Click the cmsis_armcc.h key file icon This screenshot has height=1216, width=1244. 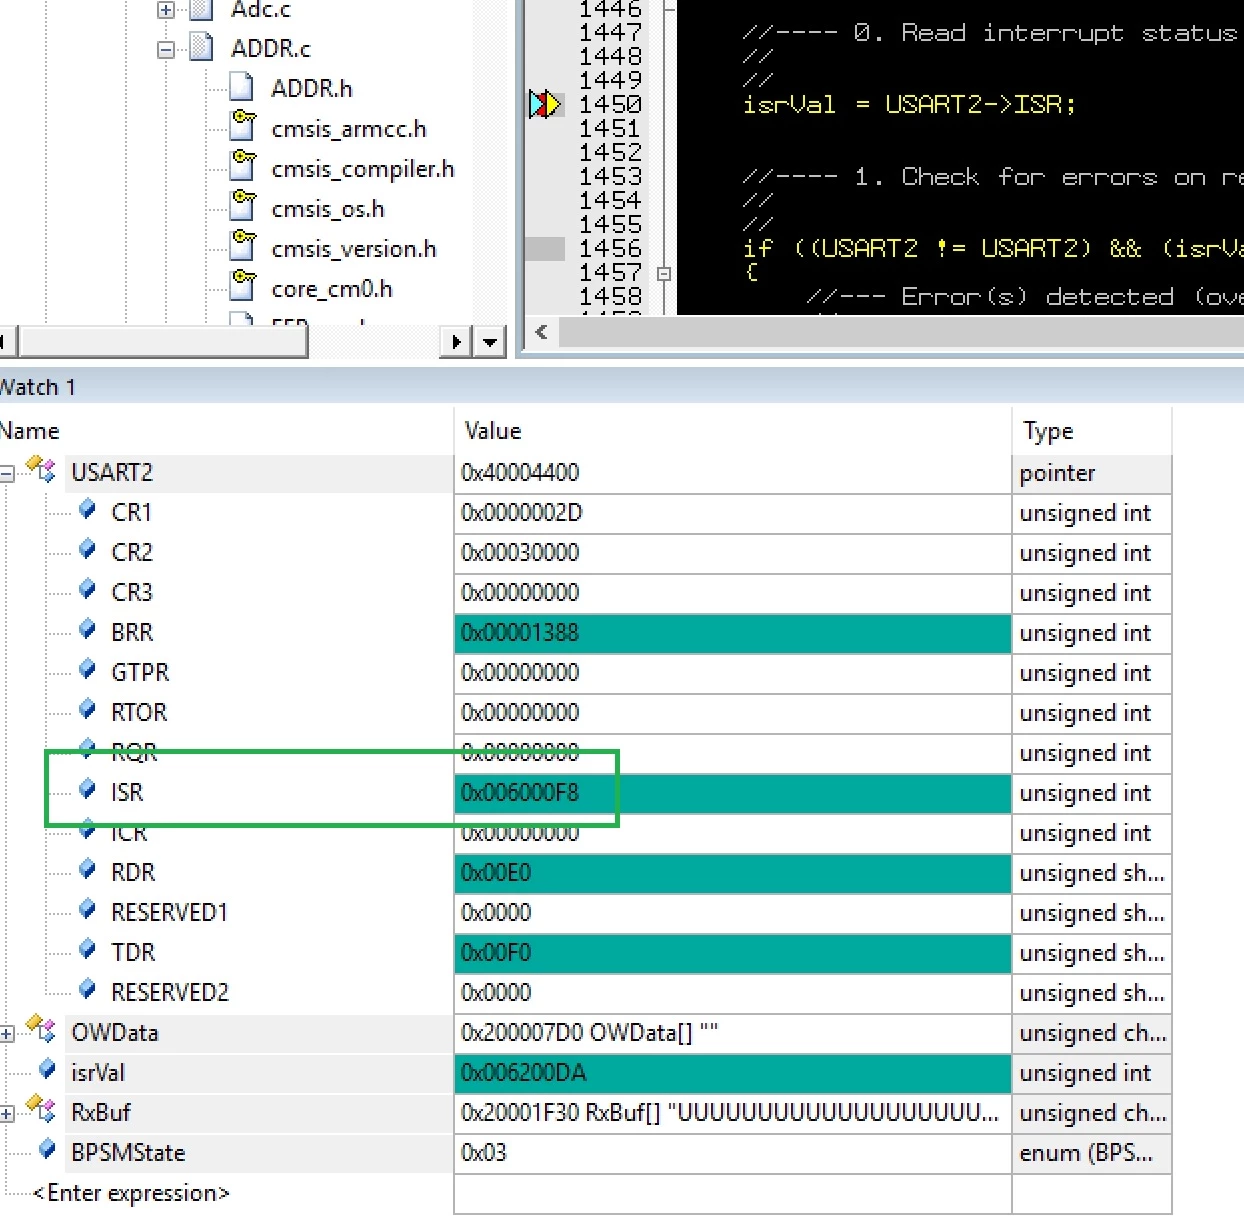coord(243,126)
